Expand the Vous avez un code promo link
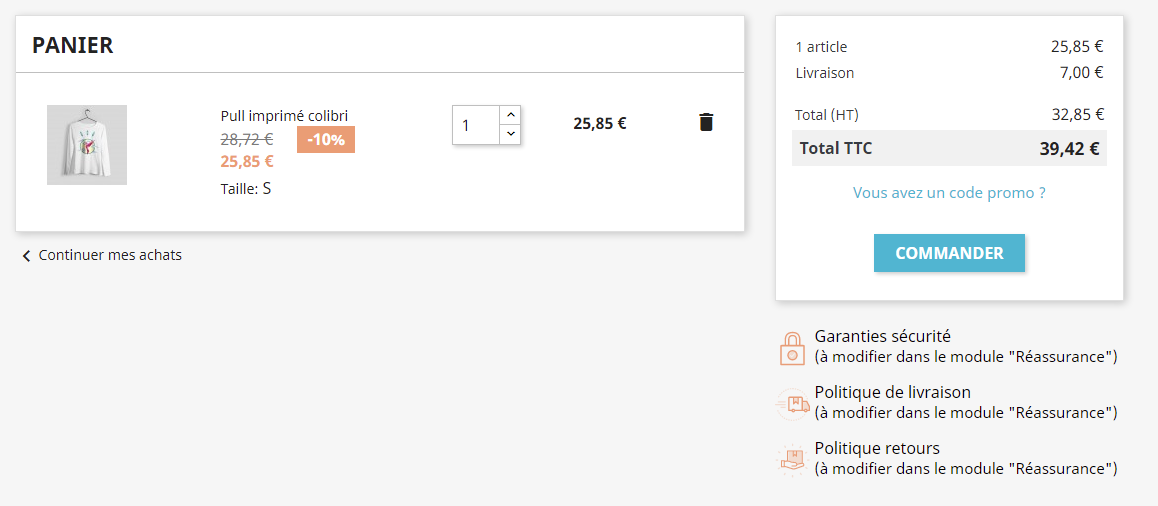The height and width of the screenshot is (506, 1158). [x=949, y=194]
